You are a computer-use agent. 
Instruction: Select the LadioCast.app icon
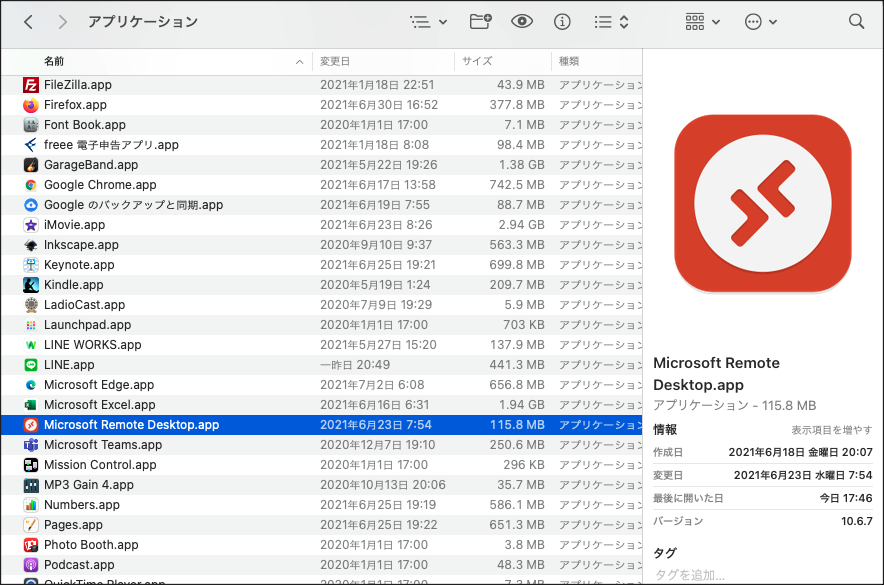coord(31,305)
